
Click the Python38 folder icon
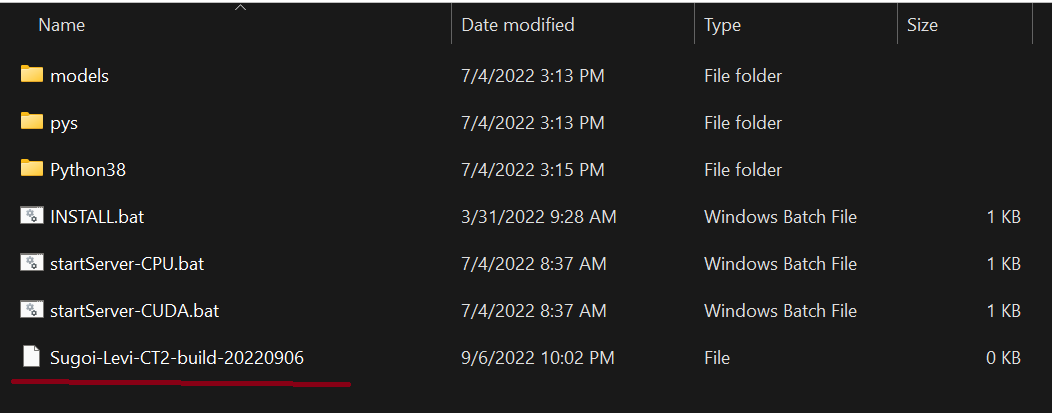coord(32,168)
